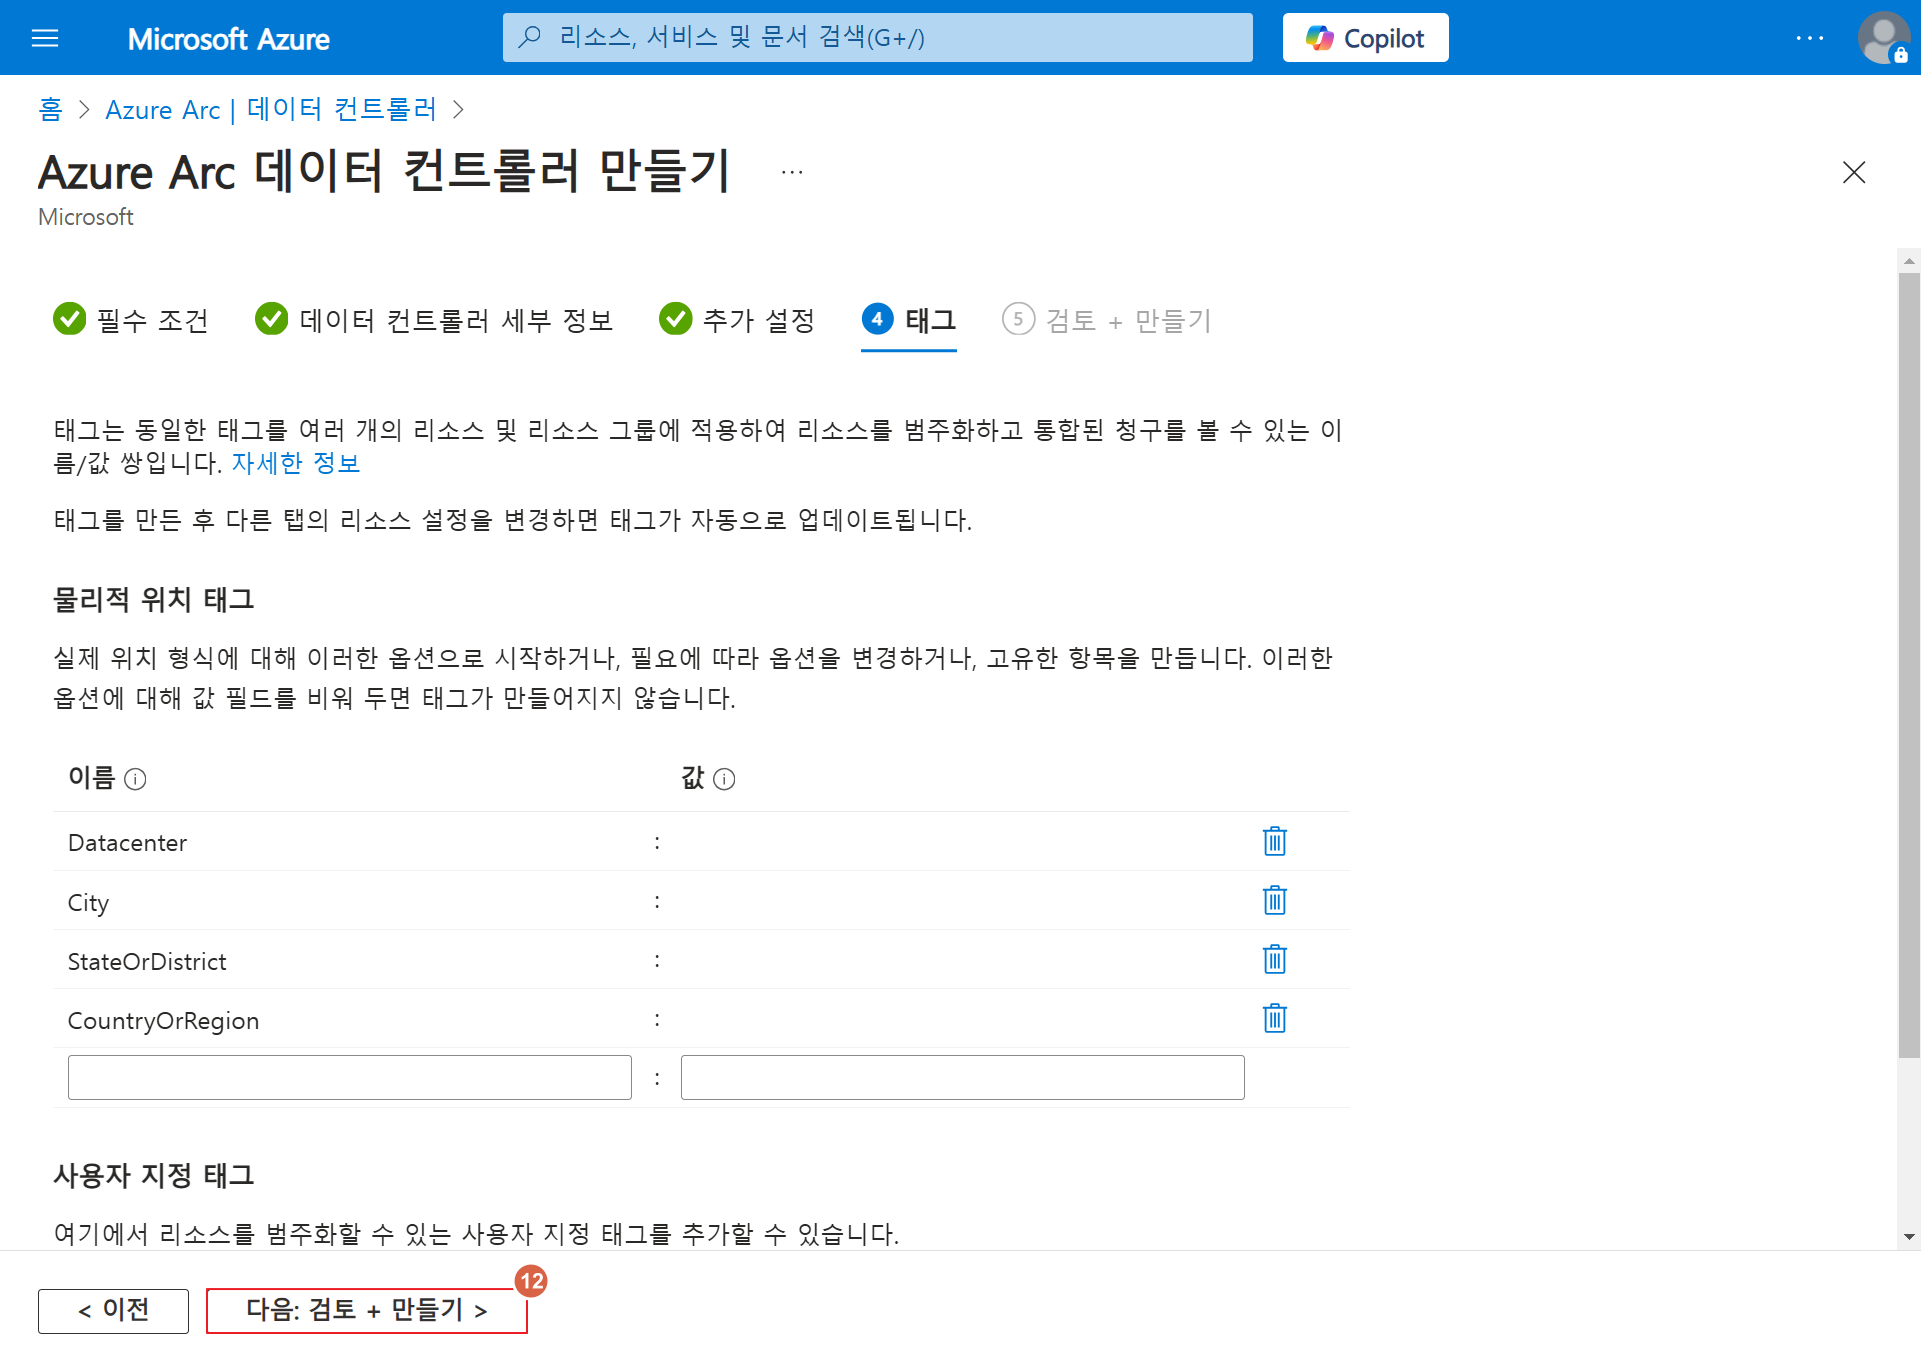Delete the CountryOrRegion tag row
Screen dimensions: 1921x1370
[1274, 1019]
